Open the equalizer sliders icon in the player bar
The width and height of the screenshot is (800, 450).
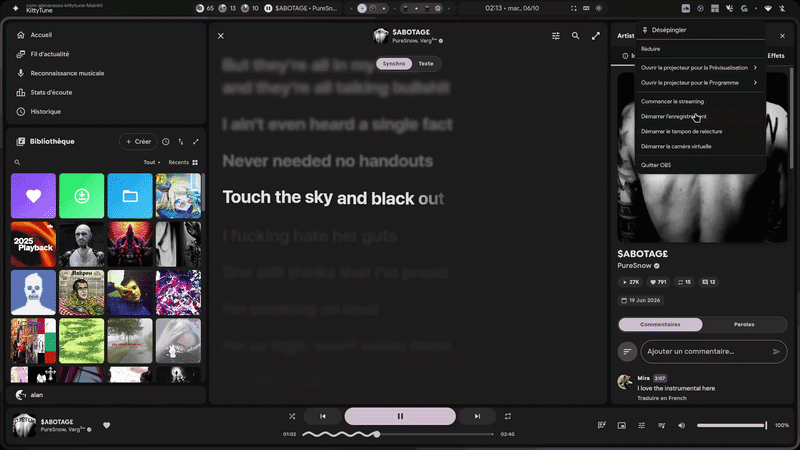click(x=641, y=425)
